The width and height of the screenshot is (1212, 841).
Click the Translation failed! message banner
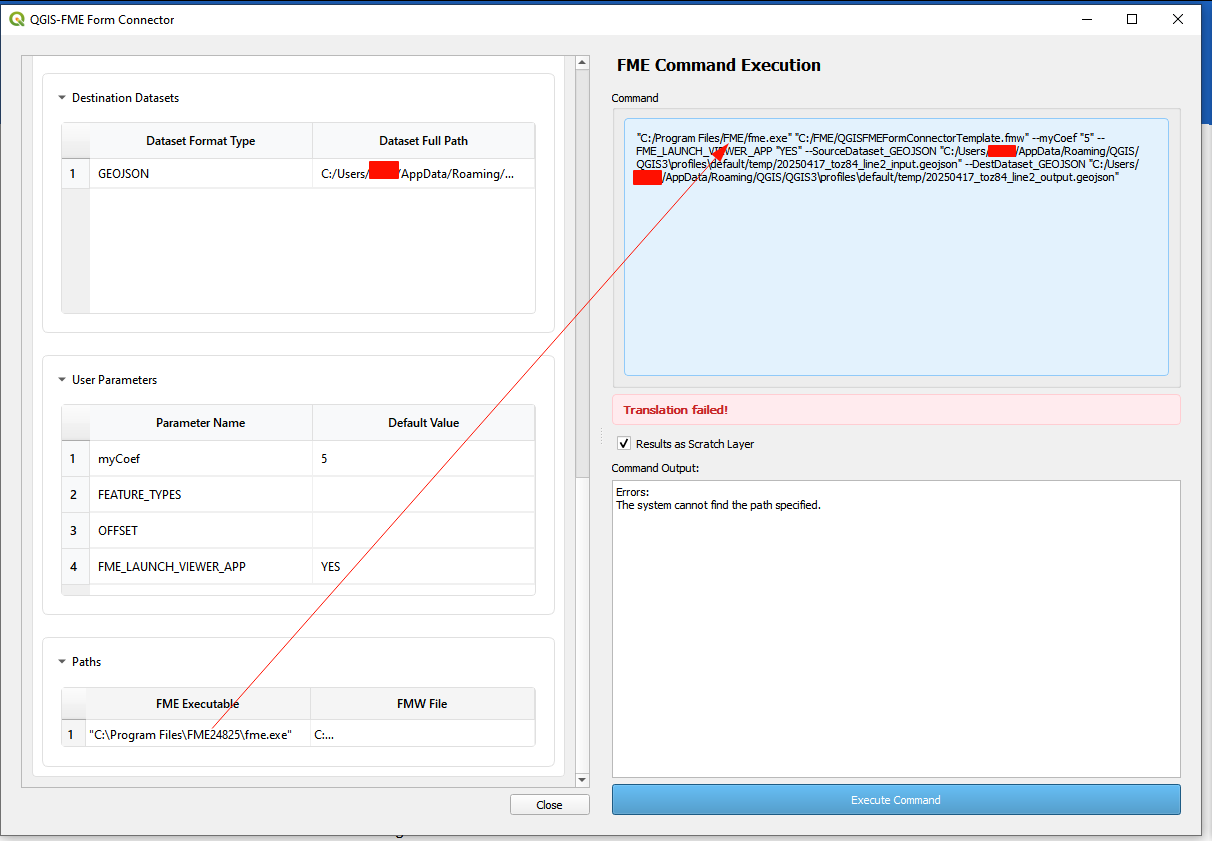point(896,410)
